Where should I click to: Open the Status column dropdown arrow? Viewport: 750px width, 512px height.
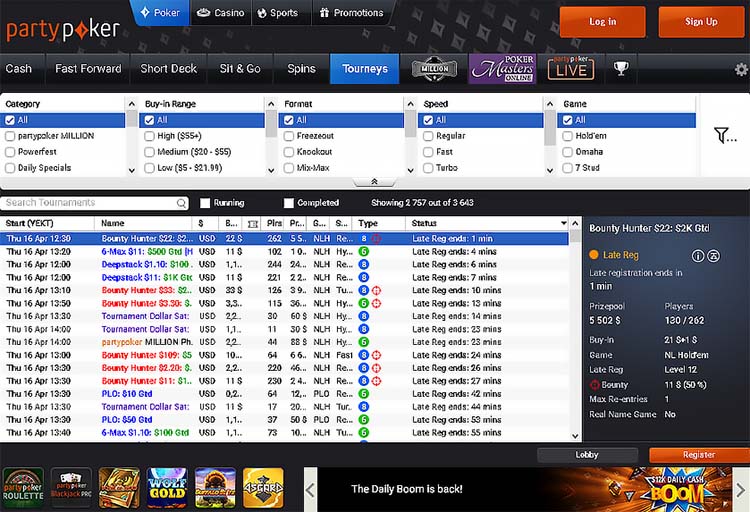point(563,223)
